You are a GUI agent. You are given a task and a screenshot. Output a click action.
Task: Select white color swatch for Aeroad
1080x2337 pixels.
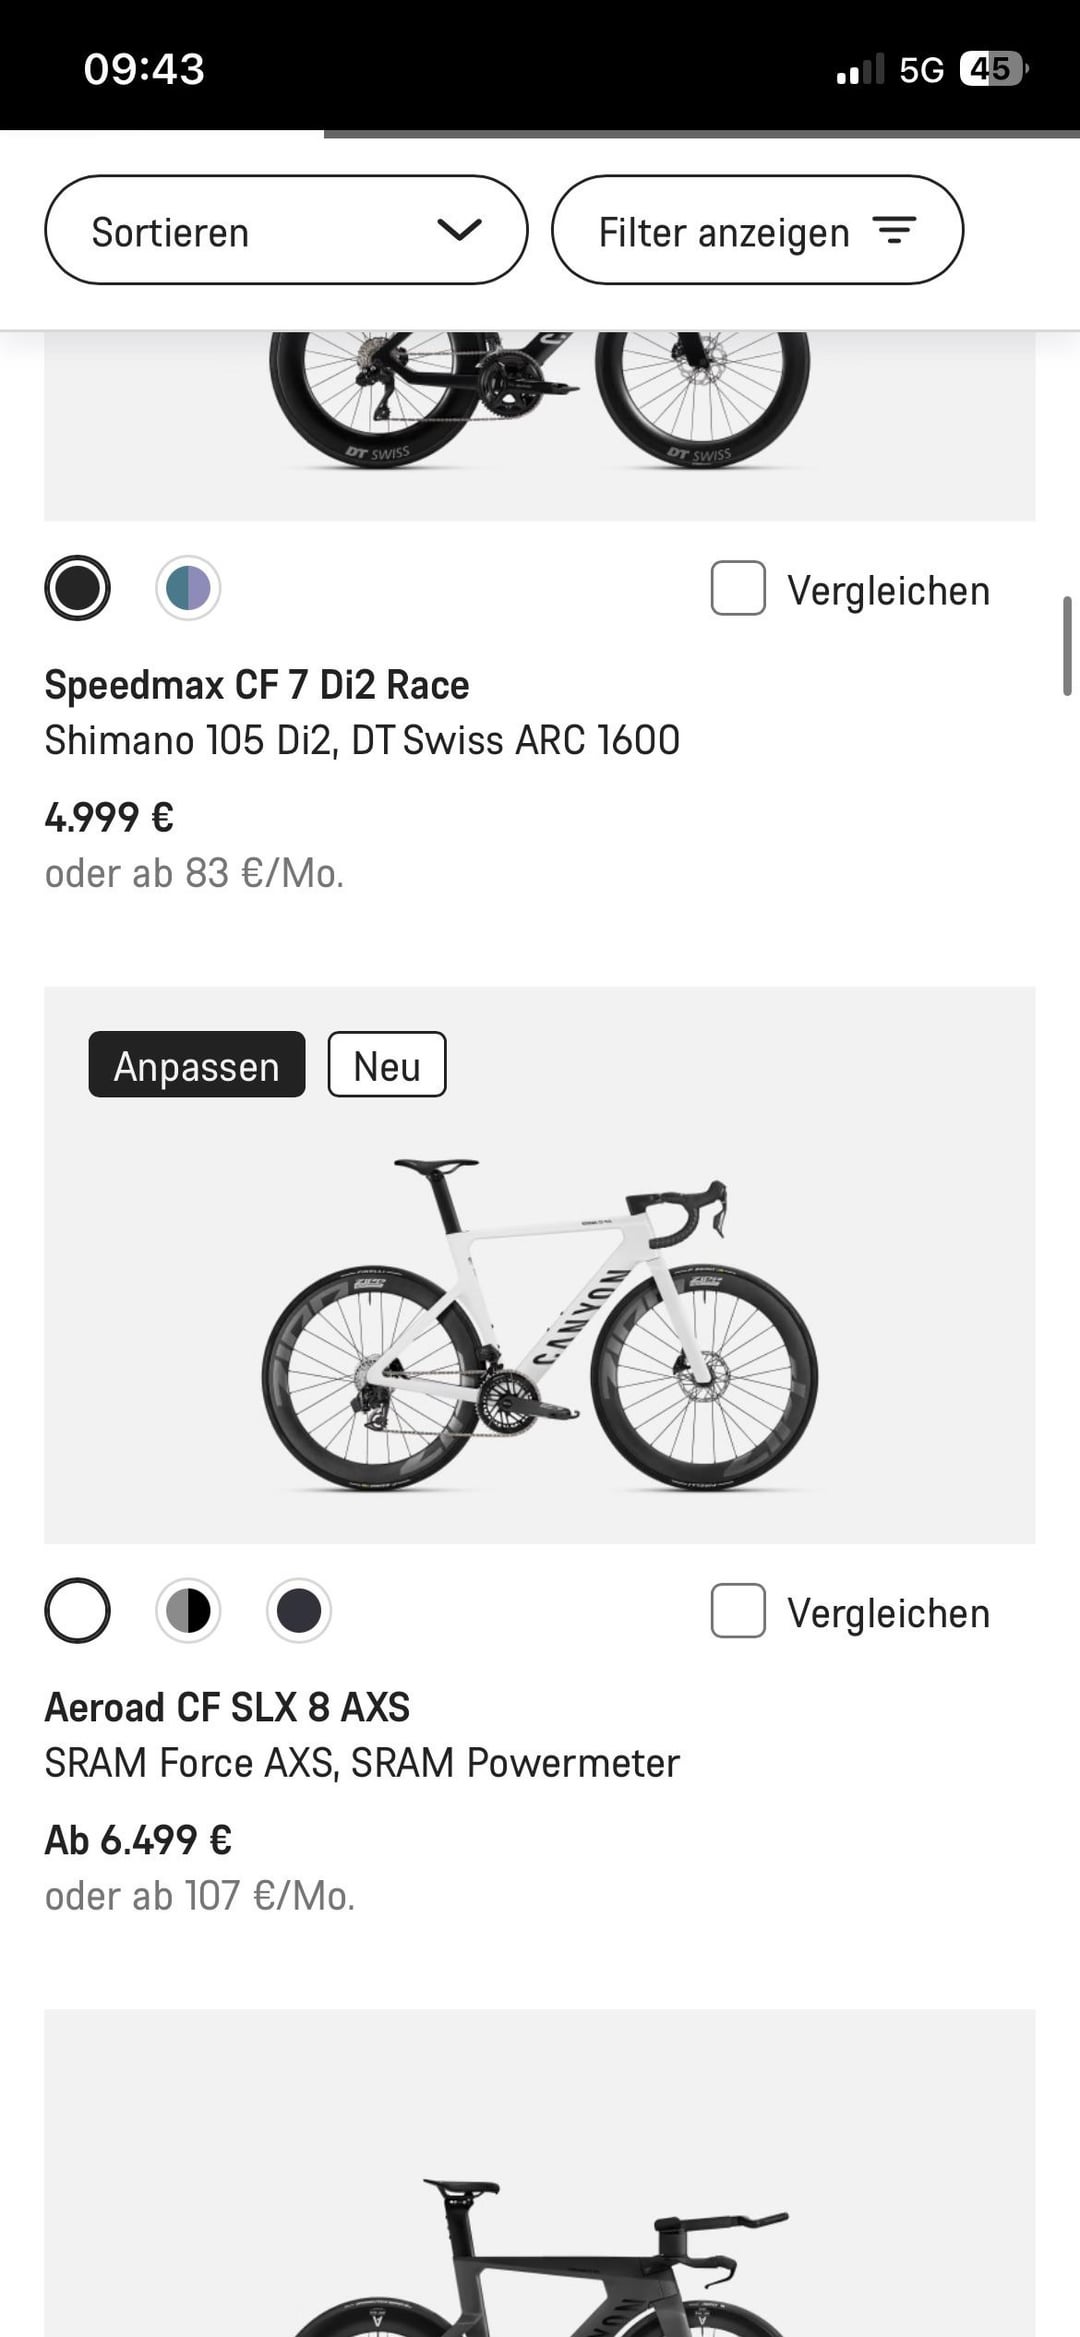pyautogui.click(x=77, y=1611)
